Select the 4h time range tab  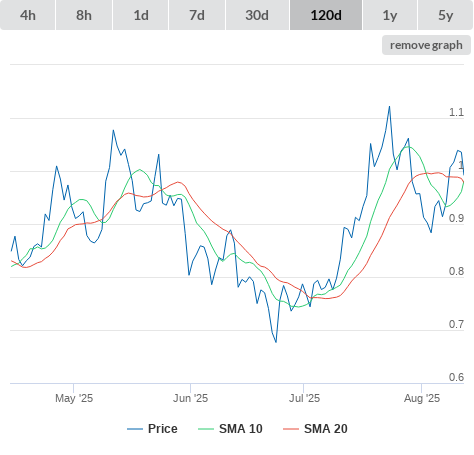[x=28, y=15]
